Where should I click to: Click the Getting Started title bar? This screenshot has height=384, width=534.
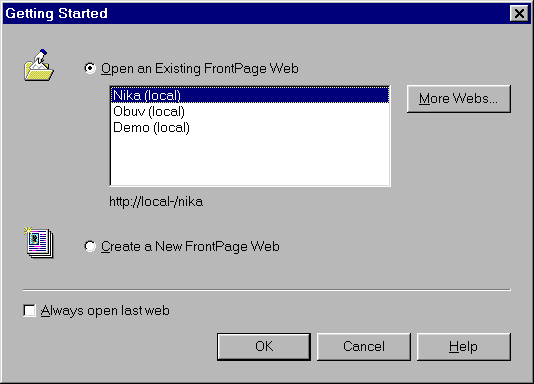click(255, 14)
